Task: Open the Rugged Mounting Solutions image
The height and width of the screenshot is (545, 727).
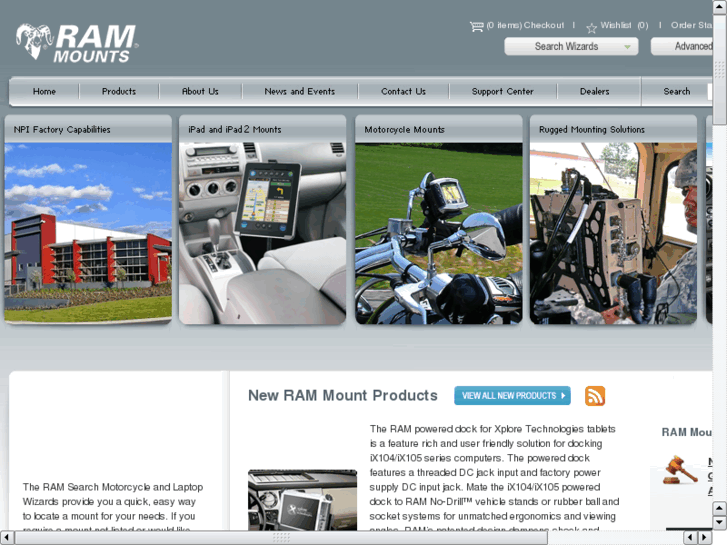Action: coord(613,233)
